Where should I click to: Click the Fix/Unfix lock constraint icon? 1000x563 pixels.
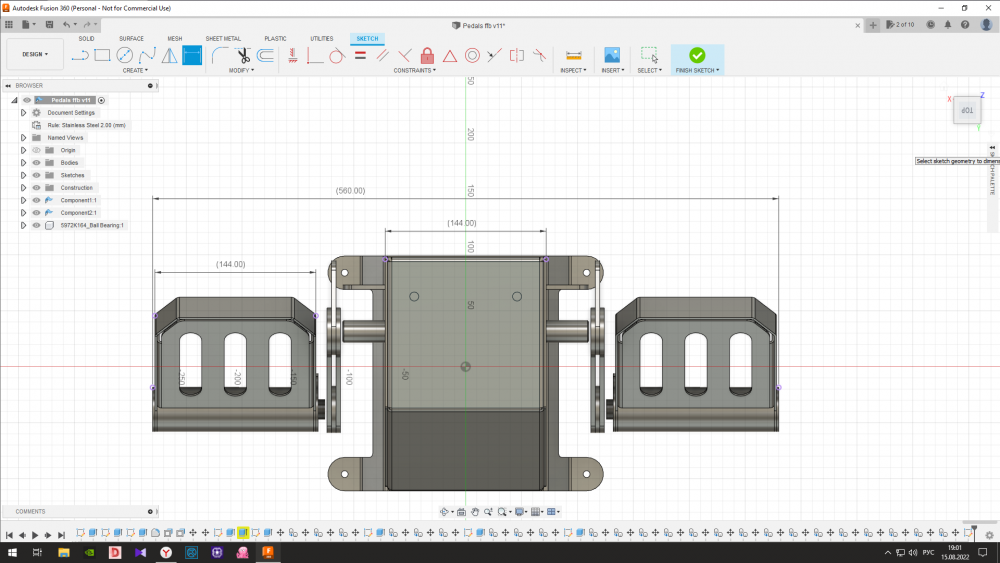(x=427, y=55)
